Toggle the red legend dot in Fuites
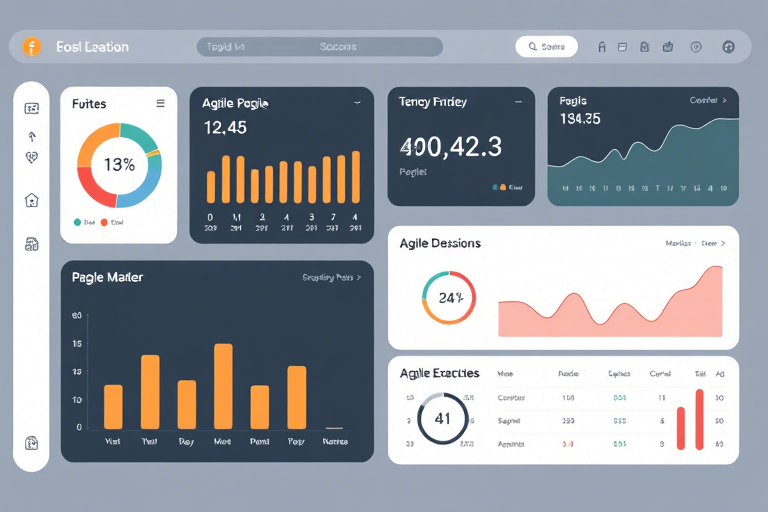 pyautogui.click(x=104, y=222)
